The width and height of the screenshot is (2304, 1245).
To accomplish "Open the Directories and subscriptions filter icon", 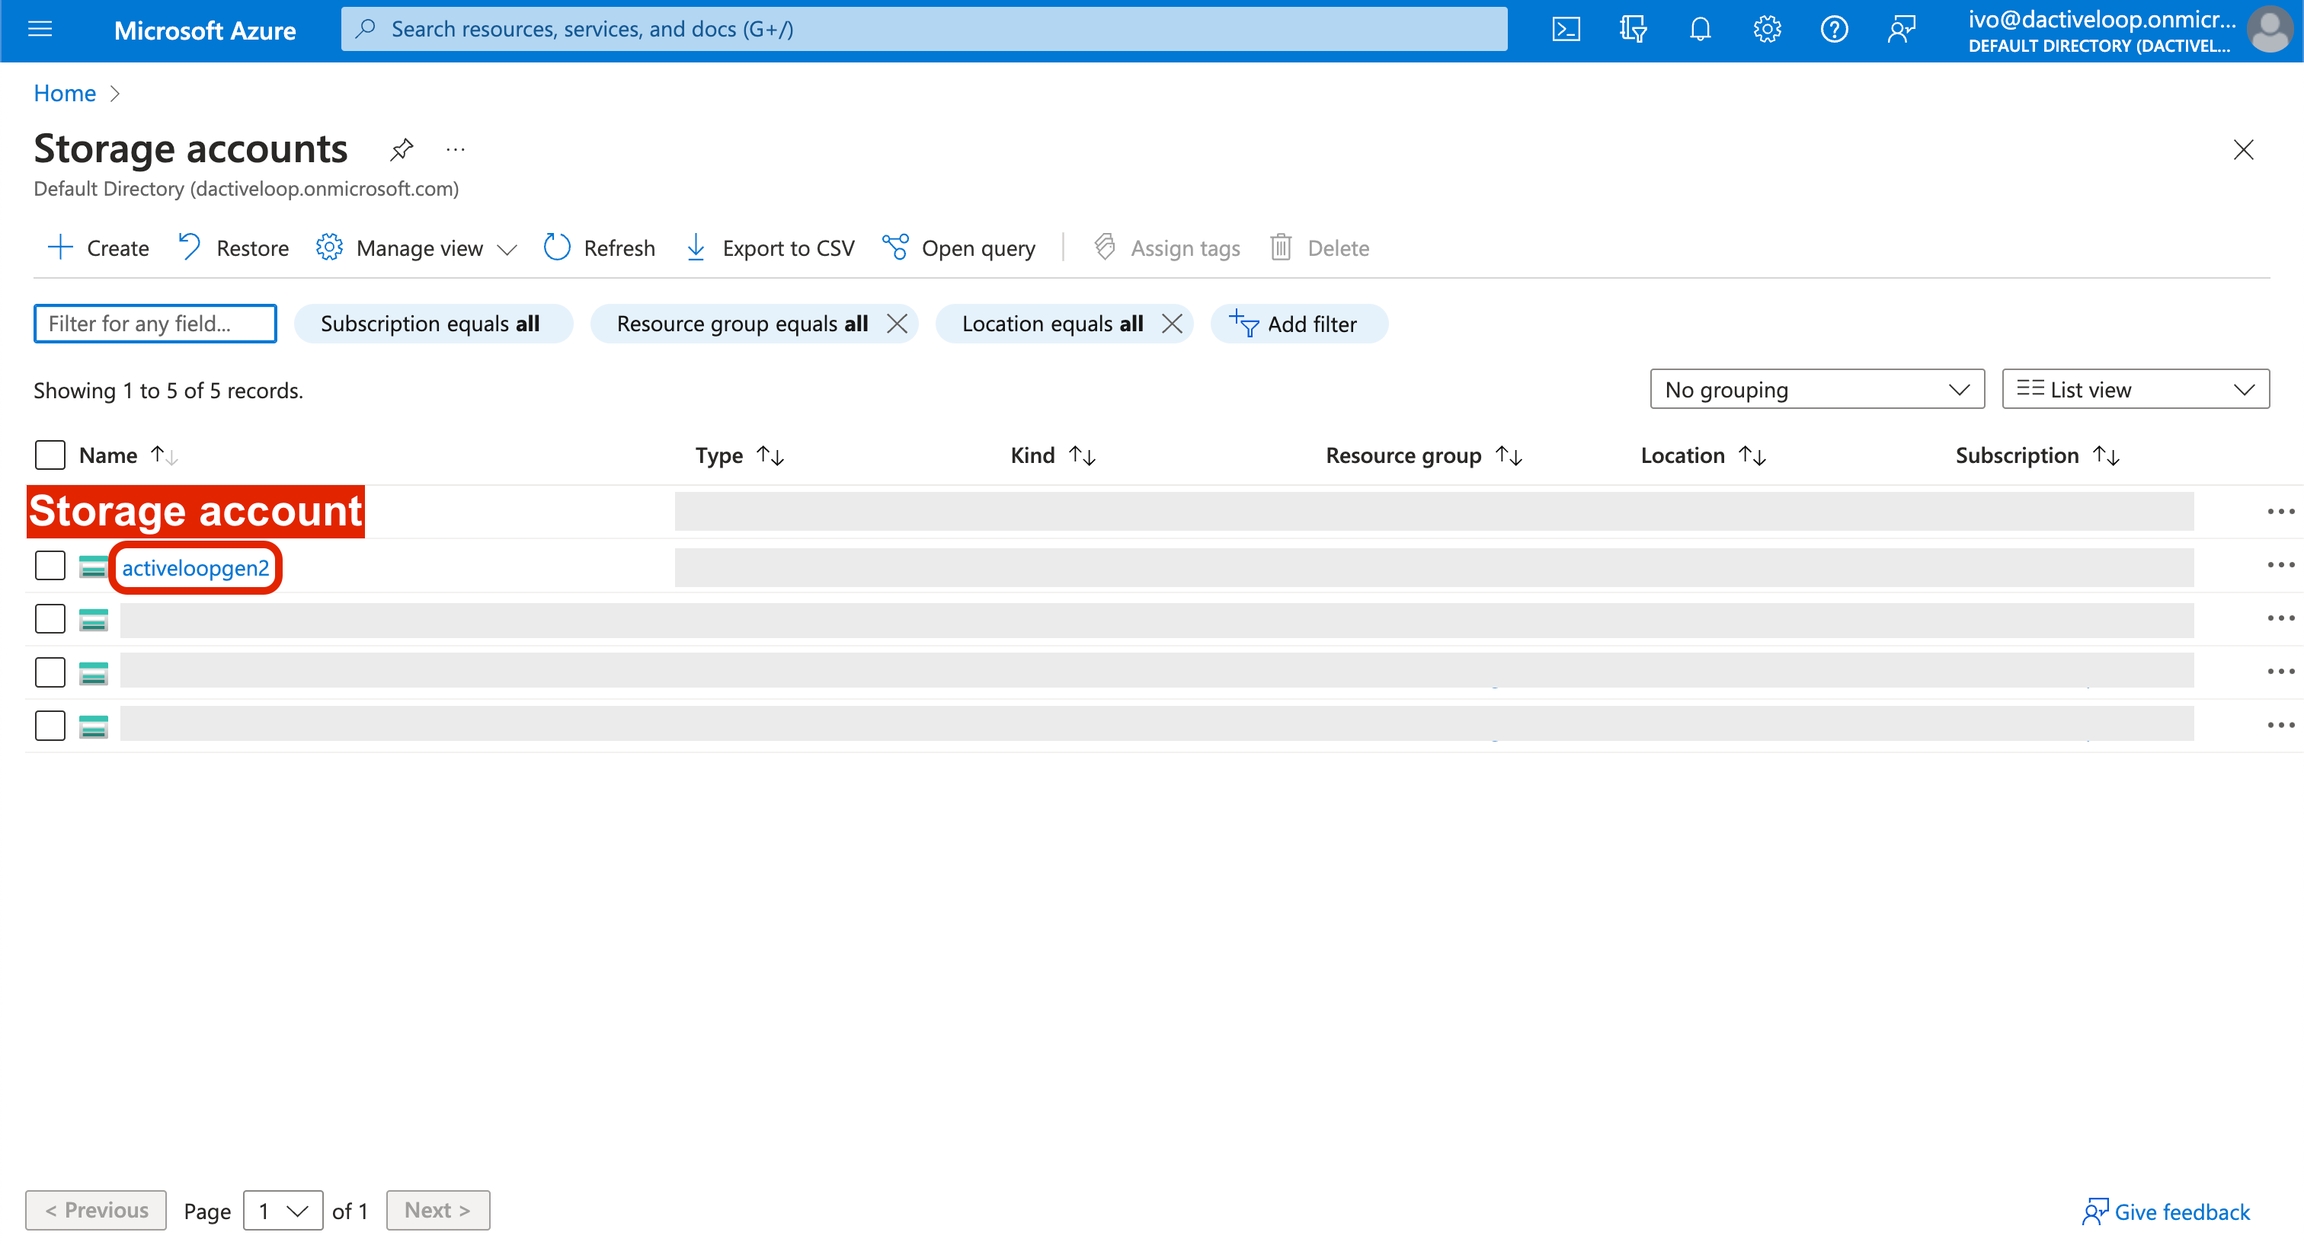I will 1633,30.
